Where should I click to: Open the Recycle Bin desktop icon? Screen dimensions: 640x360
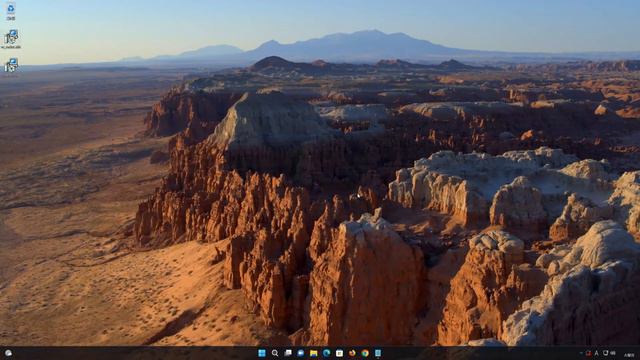pos(11,11)
